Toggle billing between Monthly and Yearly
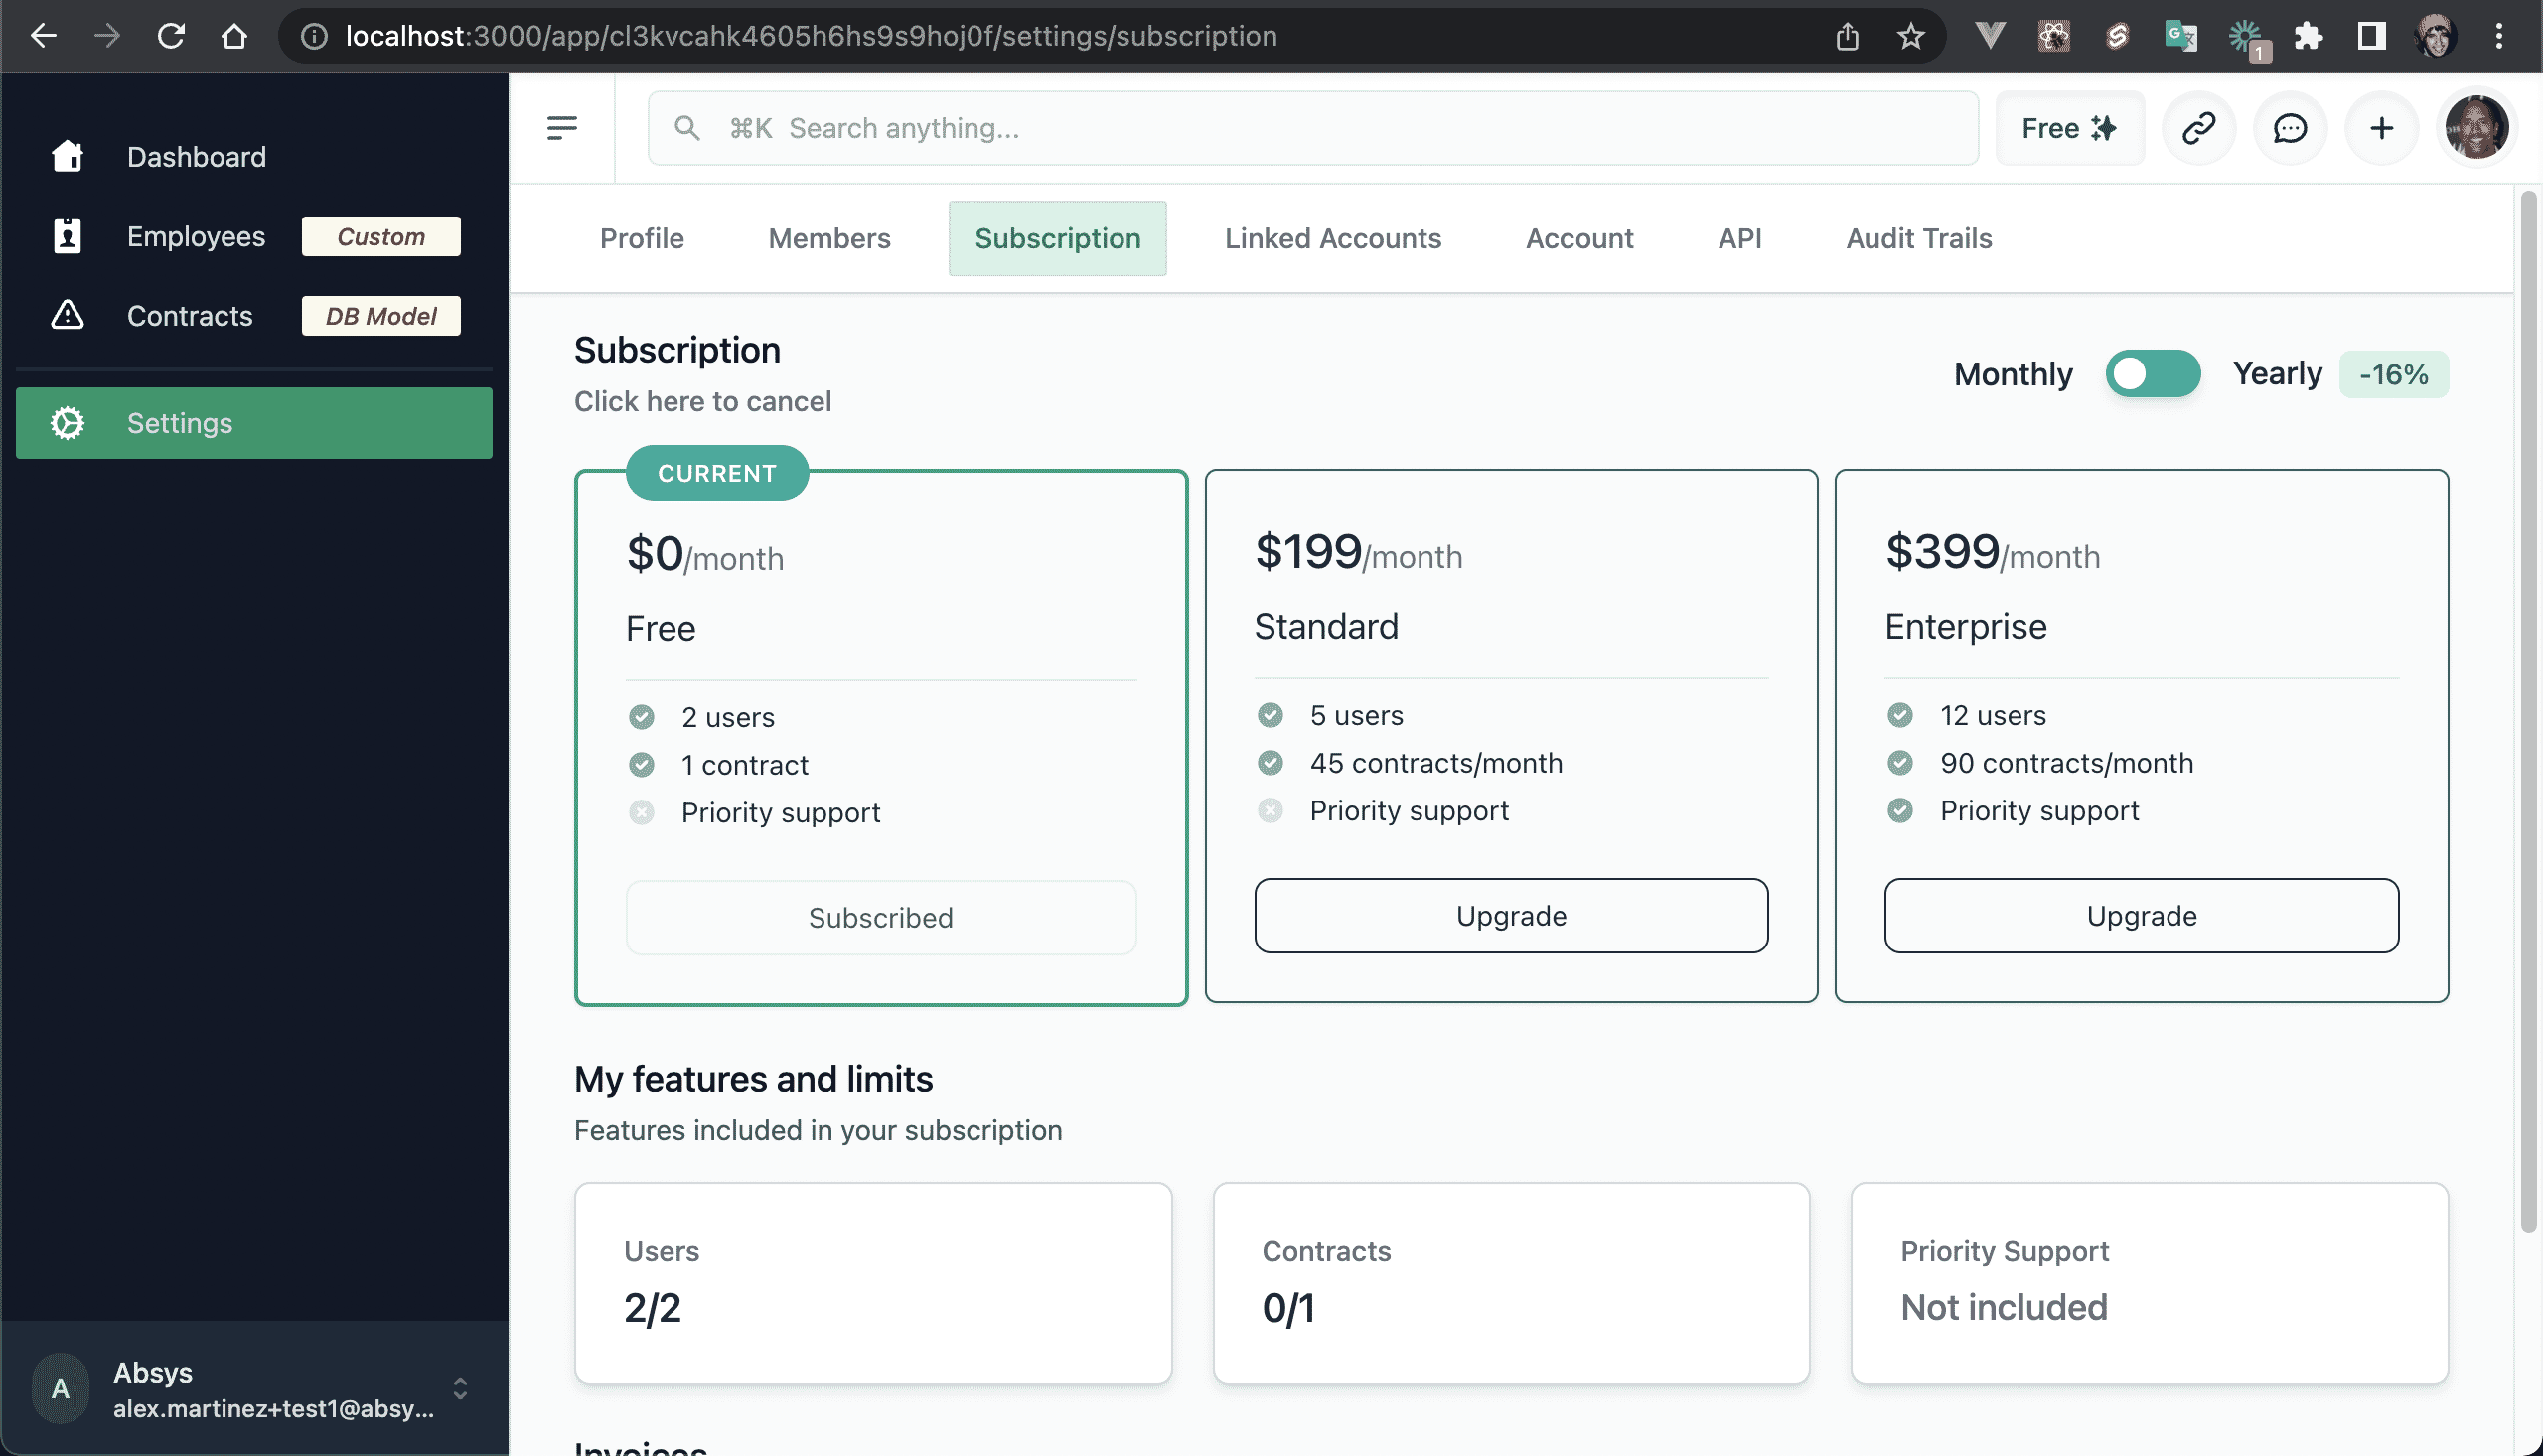The width and height of the screenshot is (2543, 1456). [2152, 374]
